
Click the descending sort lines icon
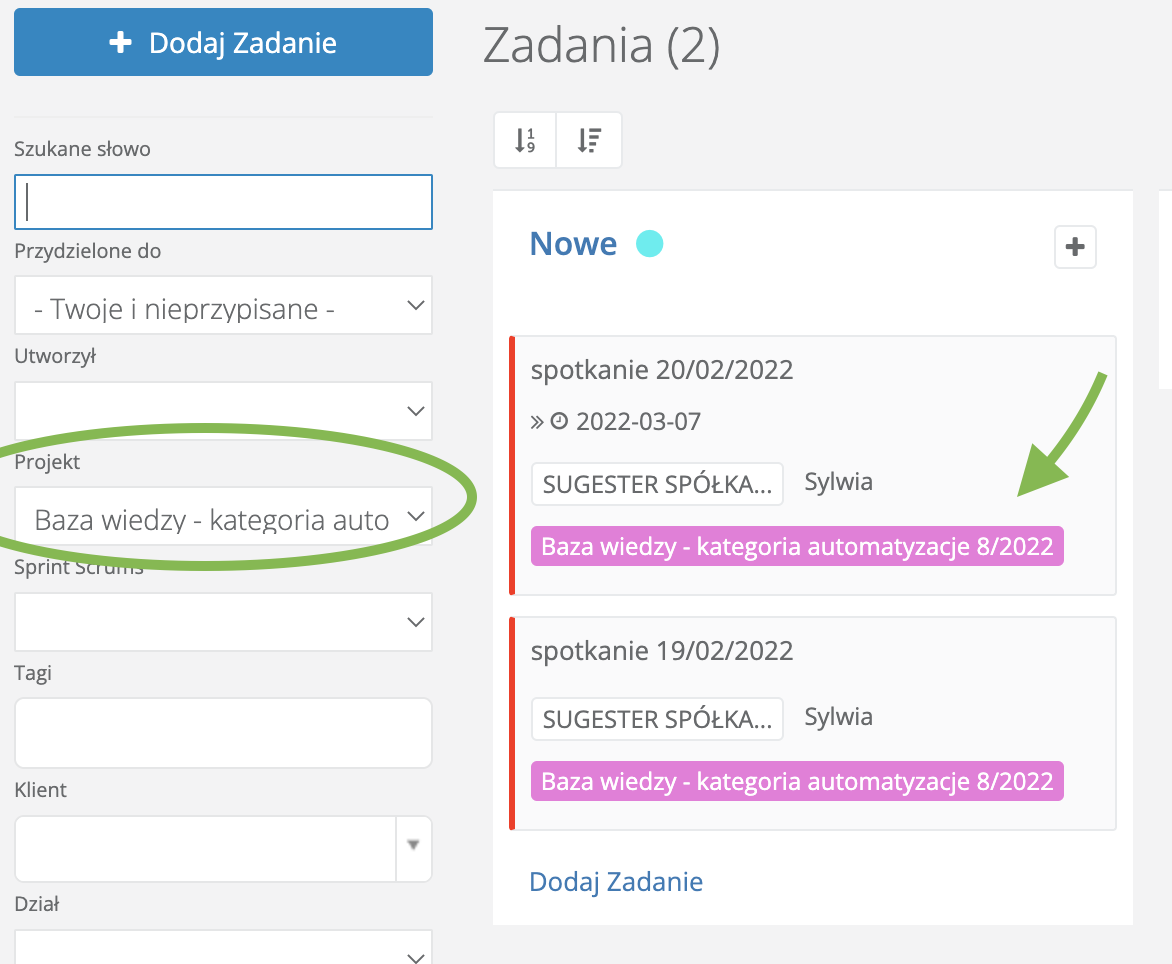coord(589,140)
